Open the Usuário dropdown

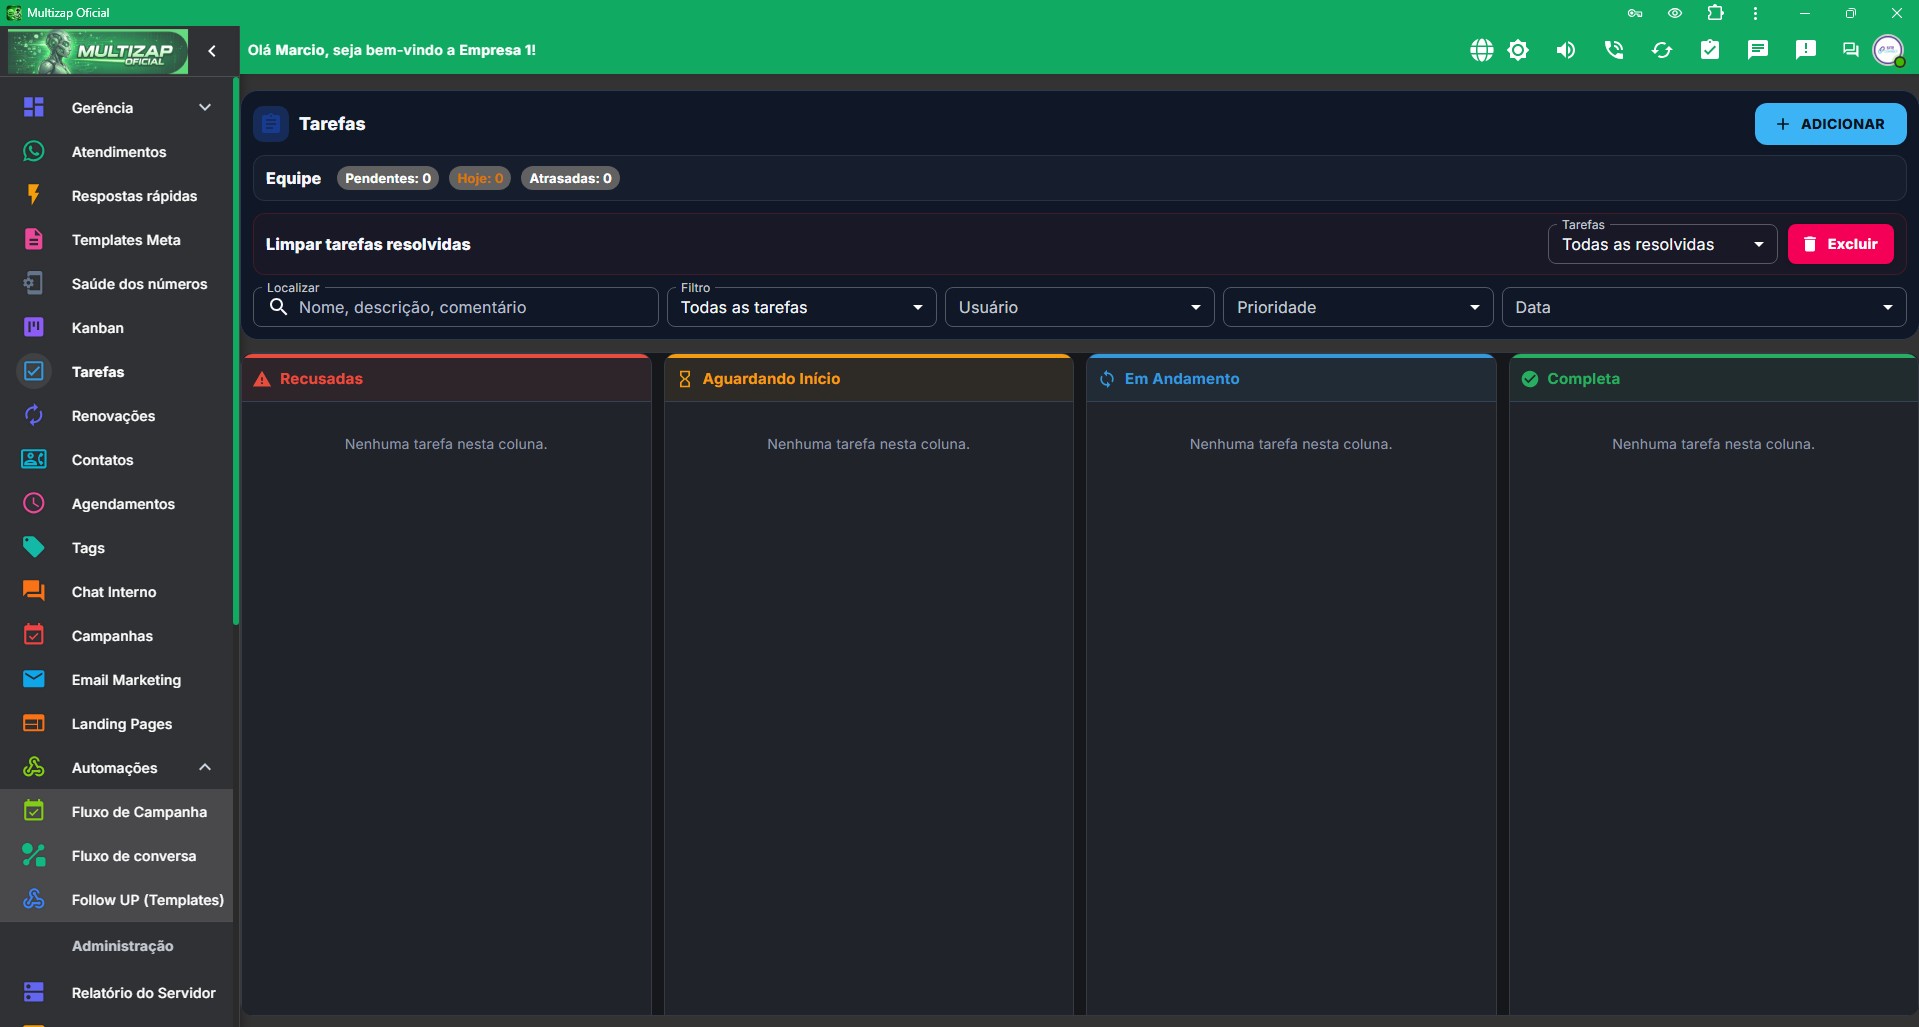click(x=1079, y=307)
